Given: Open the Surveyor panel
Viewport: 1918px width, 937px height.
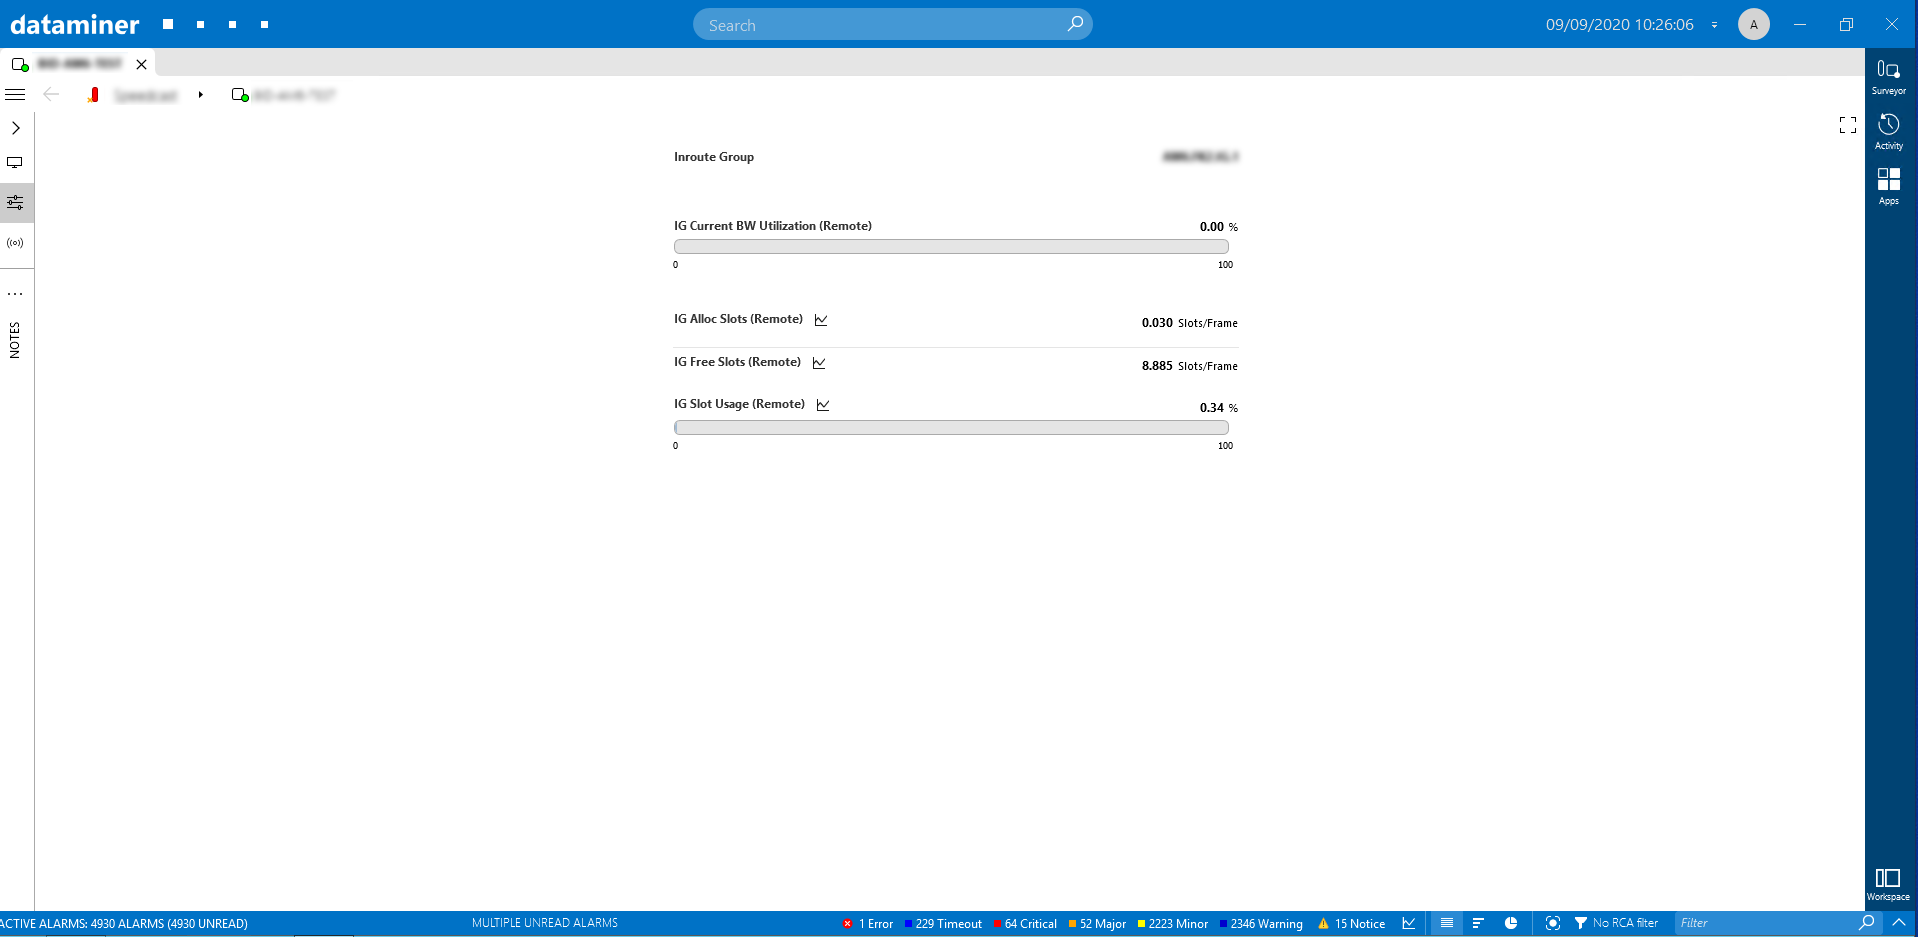Looking at the screenshot, I should point(1888,77).
